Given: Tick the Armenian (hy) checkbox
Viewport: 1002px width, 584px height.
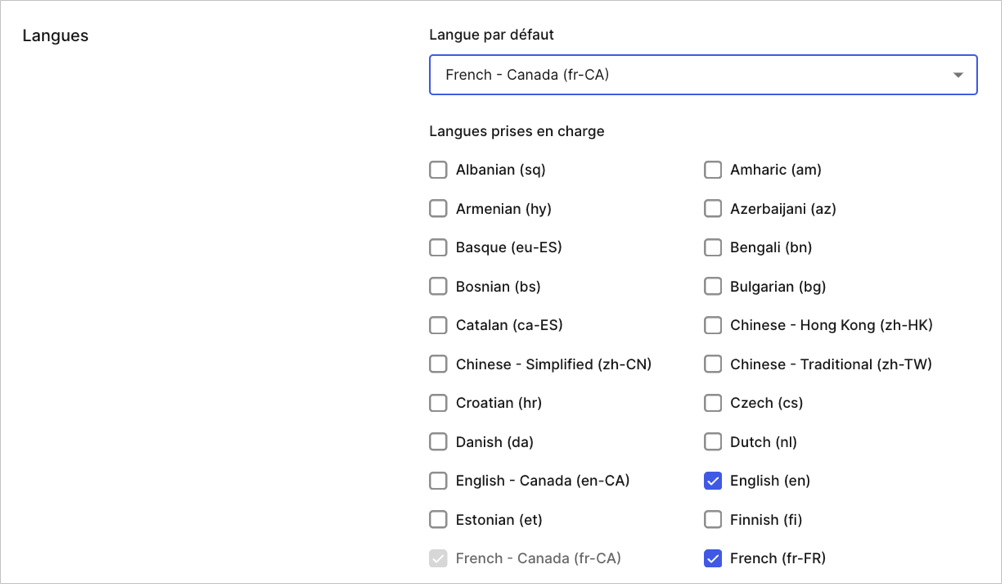Looking at the screenshot, I should 438,209.
